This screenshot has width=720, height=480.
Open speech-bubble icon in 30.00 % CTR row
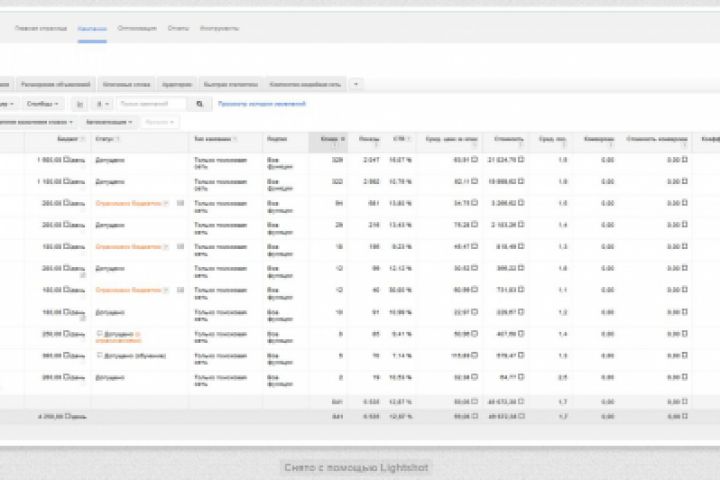tap(180, 290)
